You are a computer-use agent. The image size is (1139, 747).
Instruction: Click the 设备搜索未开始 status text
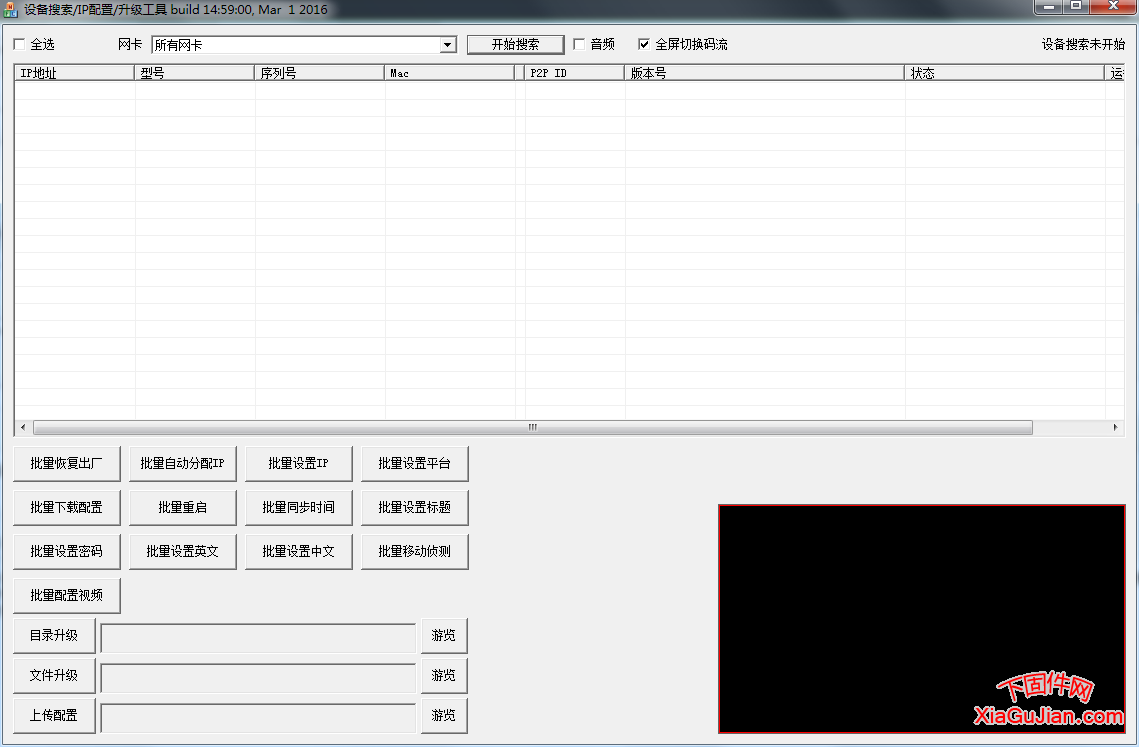[x=1083, y=44]
